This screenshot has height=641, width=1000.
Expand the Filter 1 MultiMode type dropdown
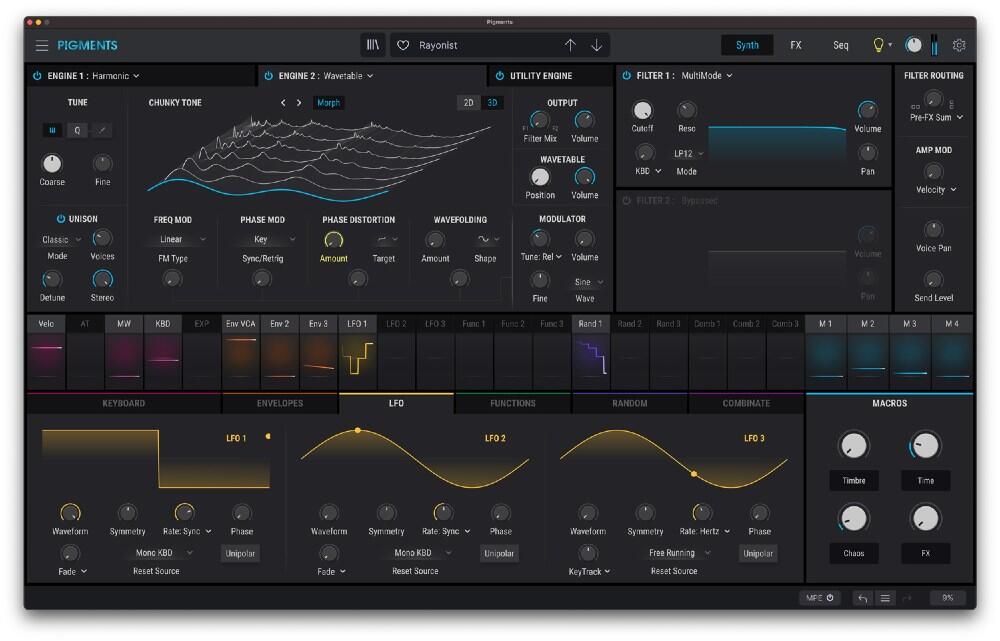707,76
